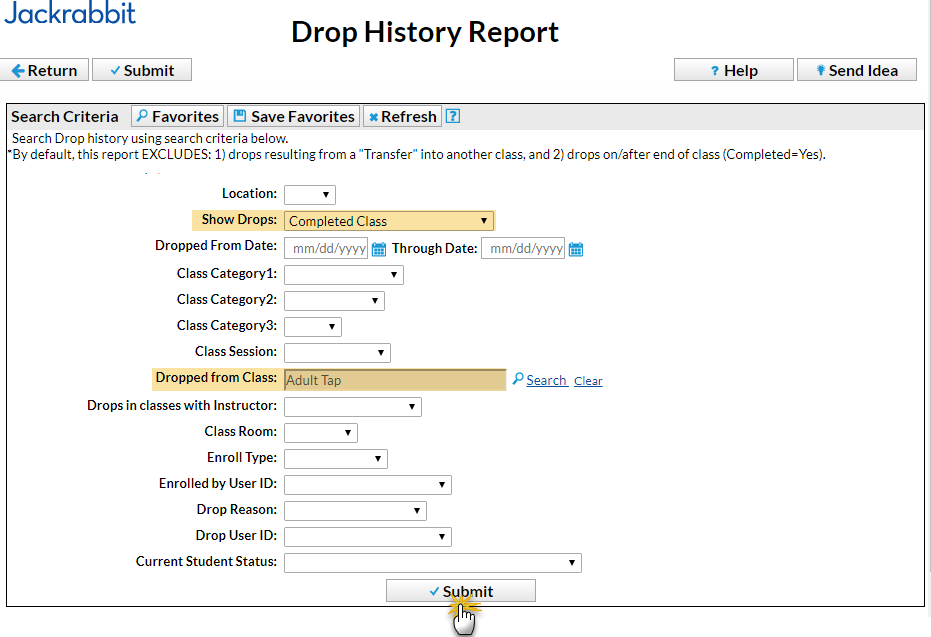Viewport: 931px width, 637px height.
Task: Expand the Class Category1 dropdown
Action: (x=344, y=275)
